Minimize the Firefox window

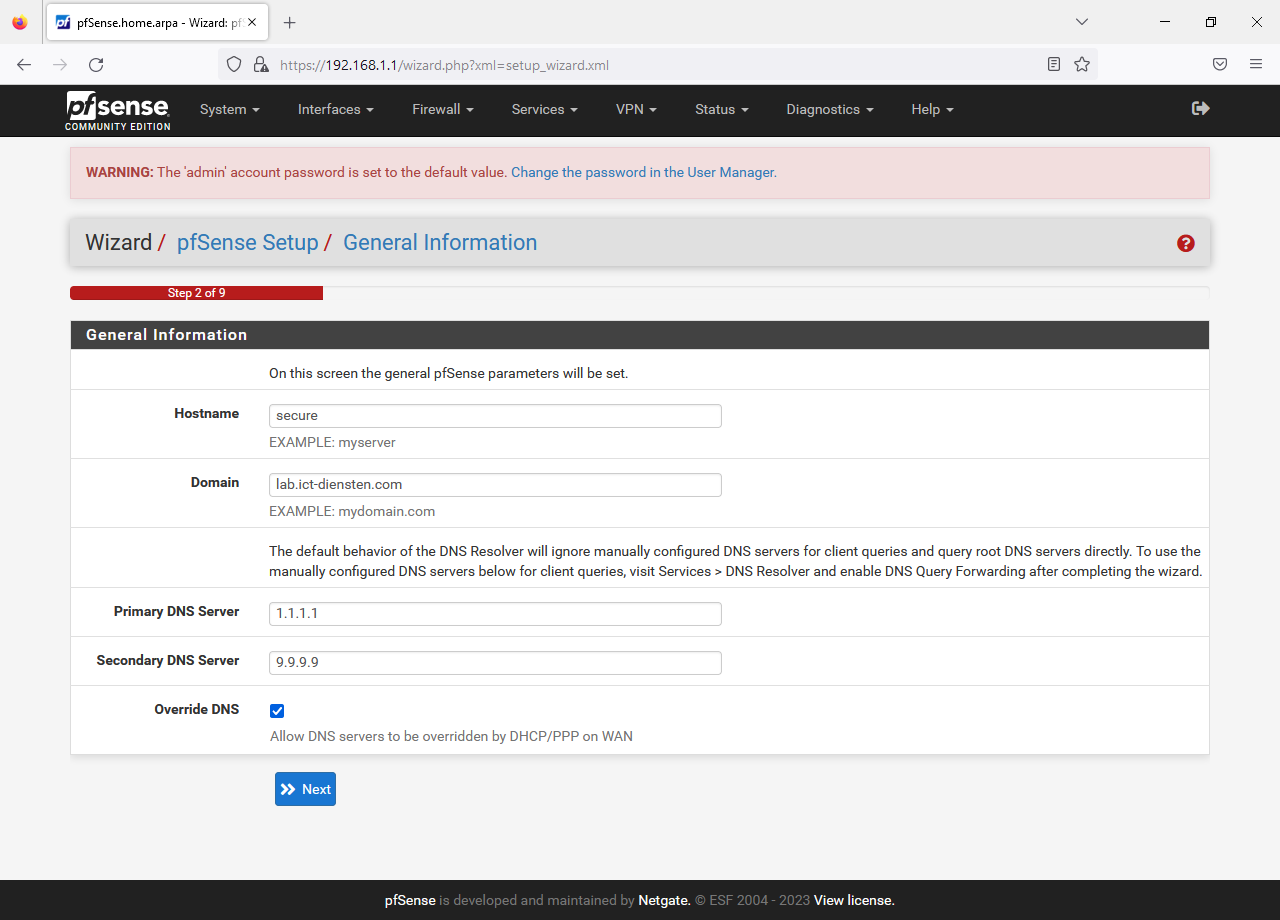pos(1165,22)
